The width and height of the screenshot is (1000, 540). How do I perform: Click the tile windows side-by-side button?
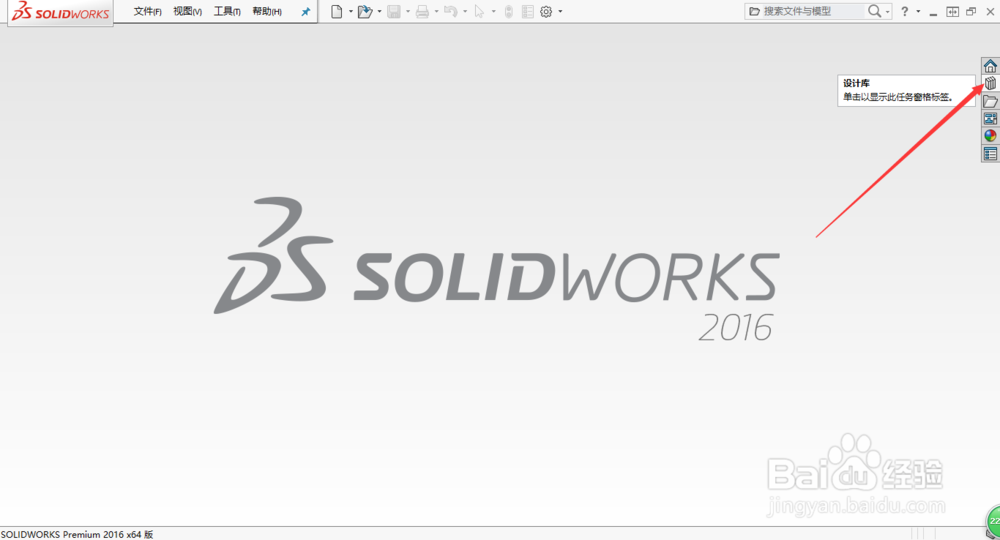952,11
